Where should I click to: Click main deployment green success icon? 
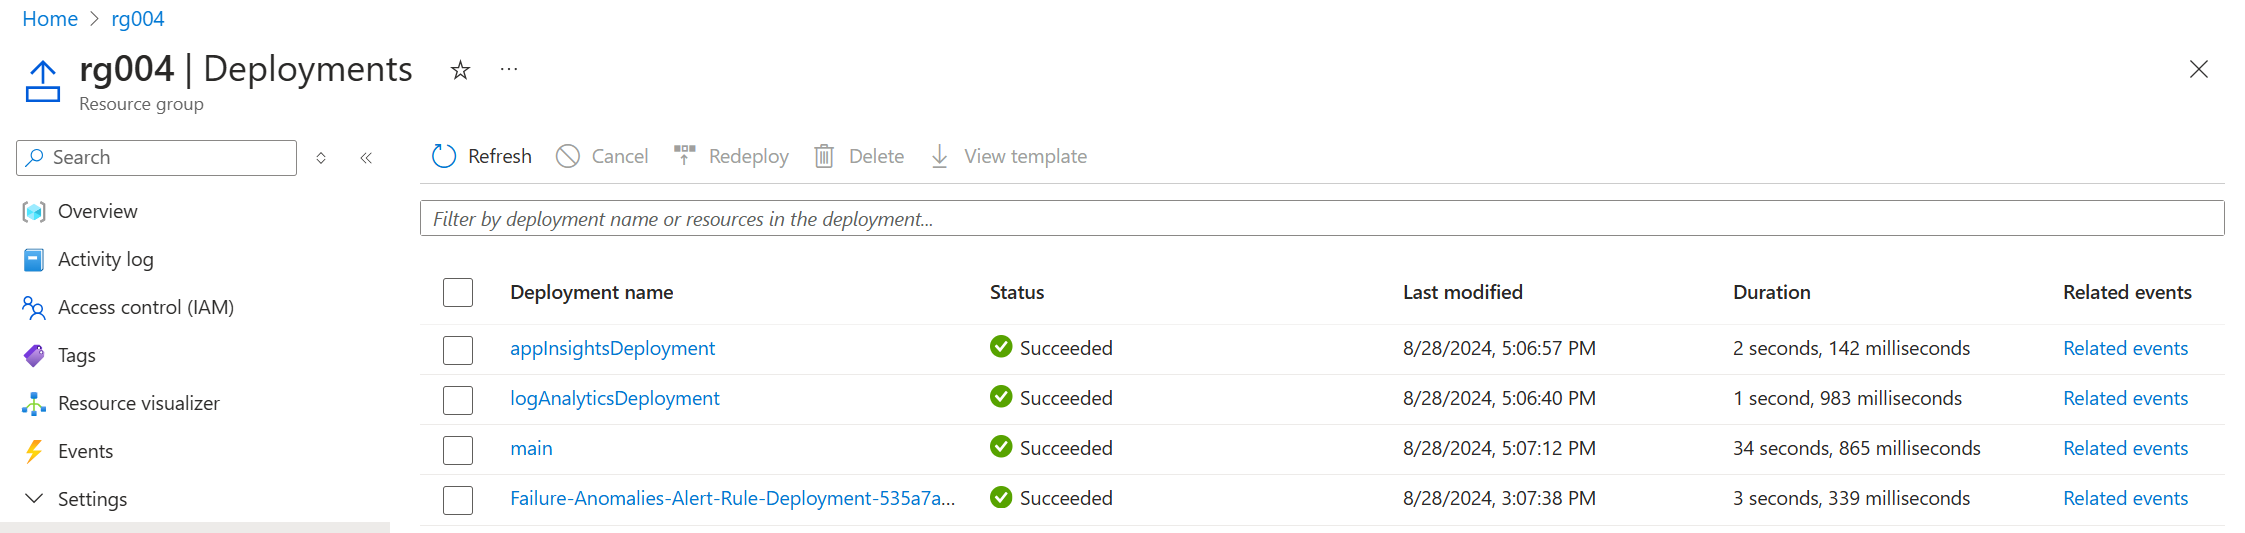pos(1001,447)
